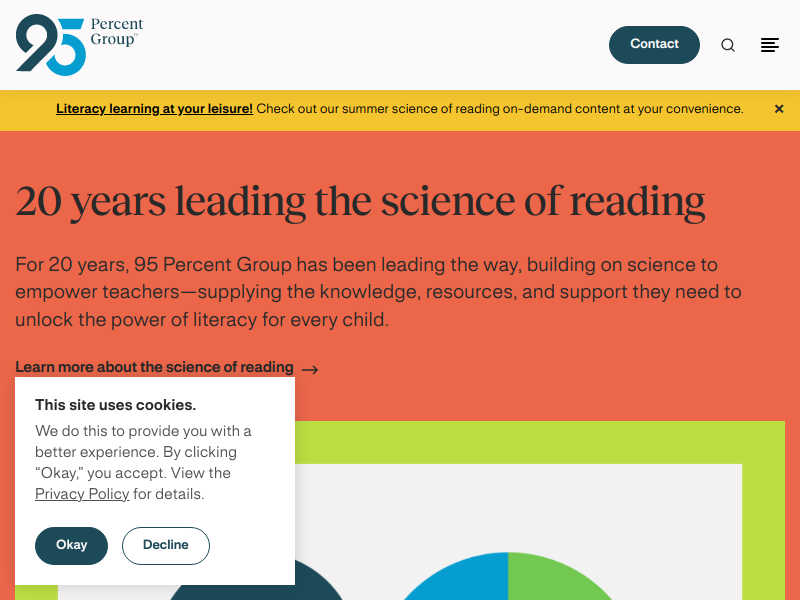Click the hero paragraph about 95 Percent Group
The image size is (800, 600).
(378, 292)
